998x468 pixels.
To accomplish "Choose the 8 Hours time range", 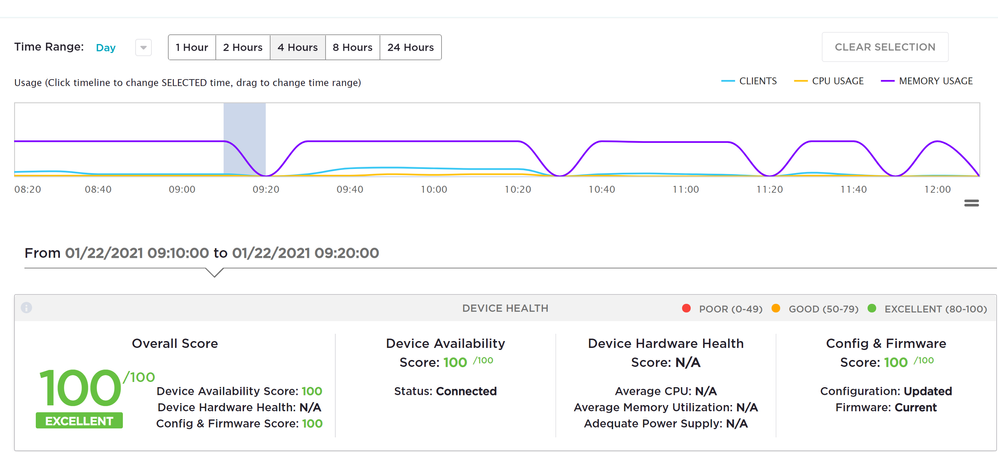I will pyautogui.click(x=352, y=47).
